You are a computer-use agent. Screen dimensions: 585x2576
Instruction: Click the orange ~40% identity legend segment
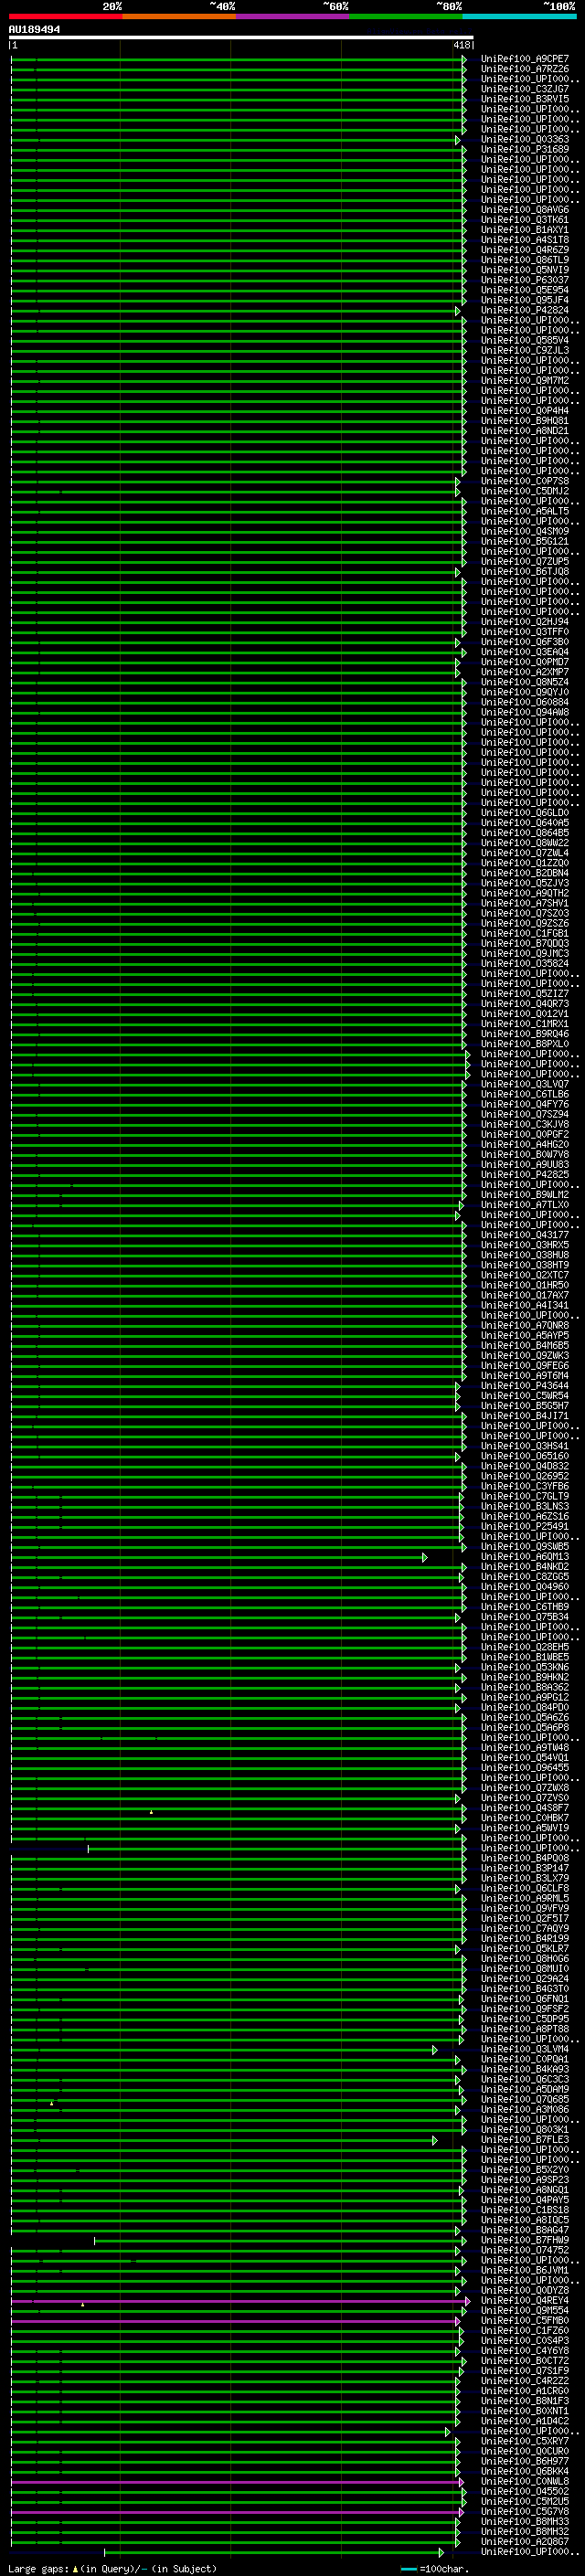pyautogui.click(x=179, y=16)
